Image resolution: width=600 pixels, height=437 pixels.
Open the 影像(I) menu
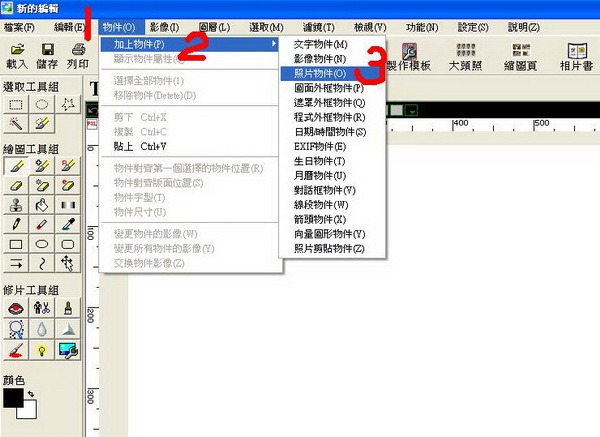(164, 28)
